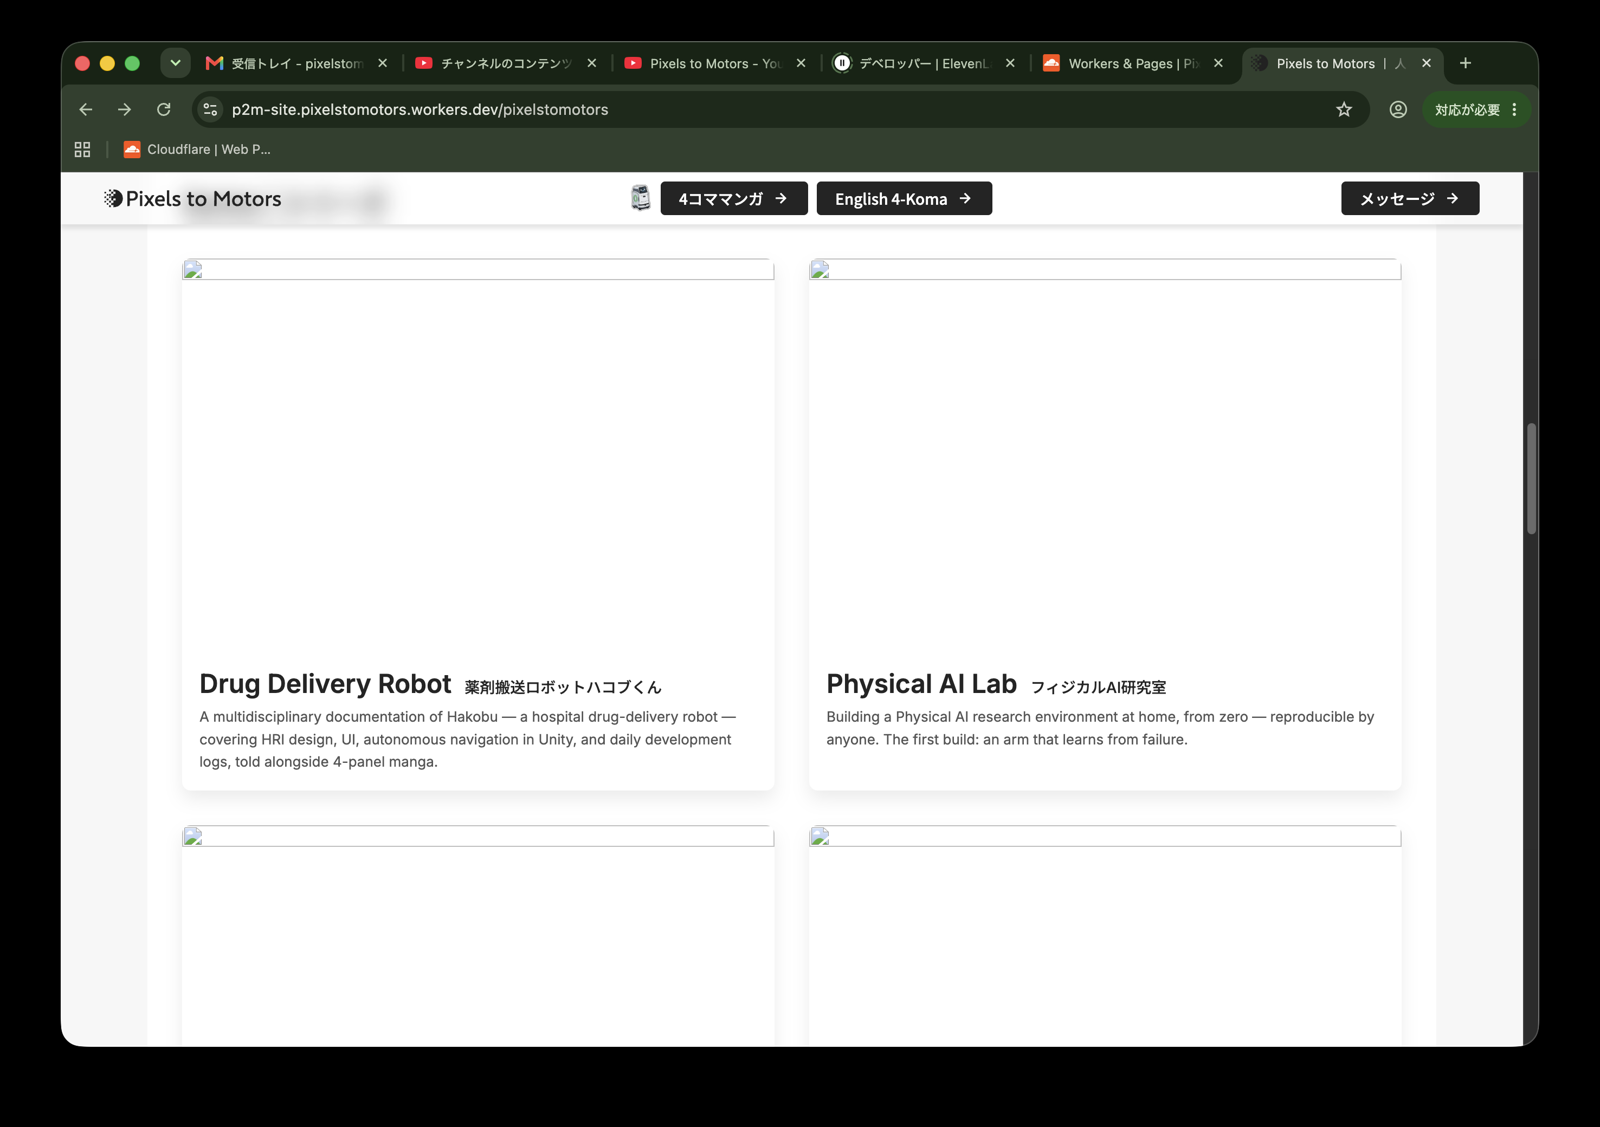Open the English 4-Koma button
The width and height of the screenshot is (1600, 1127).
pos(904,198)
